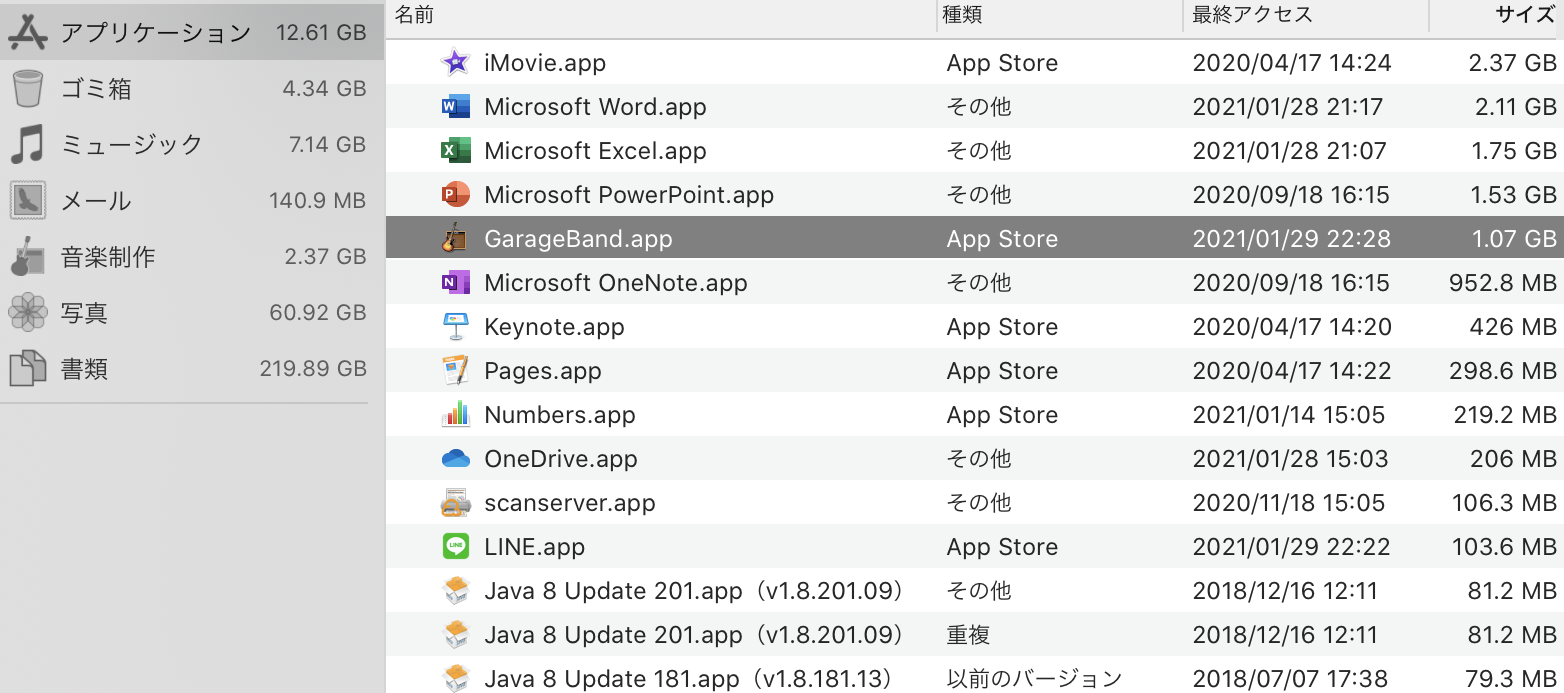Sort list by 名前 column header
The height and width of the screenshot is (693, 1564).
click(x=414, y=15)
